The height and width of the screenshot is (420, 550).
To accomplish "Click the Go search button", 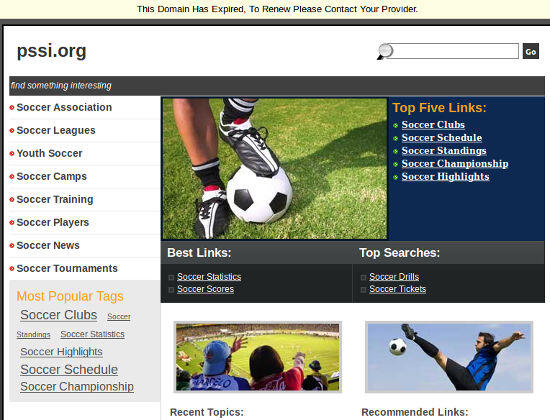I will [531, 51].
